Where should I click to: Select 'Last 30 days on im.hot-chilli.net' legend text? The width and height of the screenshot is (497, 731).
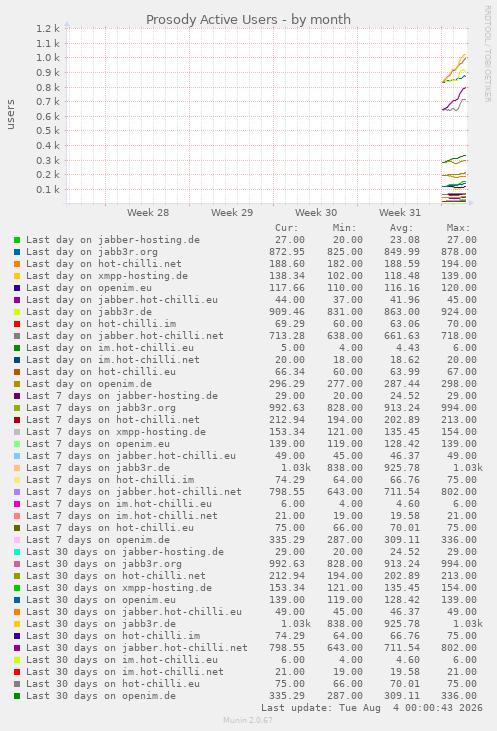(124, 672)
